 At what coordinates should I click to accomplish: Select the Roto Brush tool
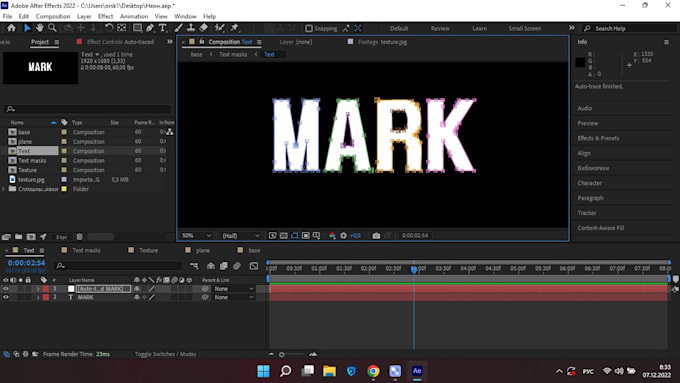(219, 28)
